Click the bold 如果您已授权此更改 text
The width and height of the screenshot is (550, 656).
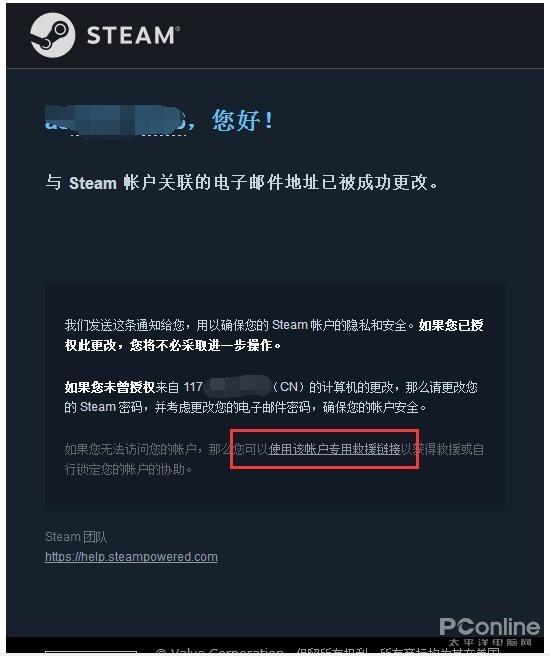click(274, 335)
